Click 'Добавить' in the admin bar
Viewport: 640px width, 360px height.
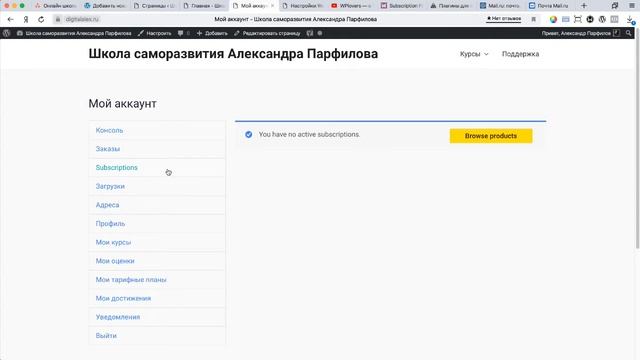(212, 33)
